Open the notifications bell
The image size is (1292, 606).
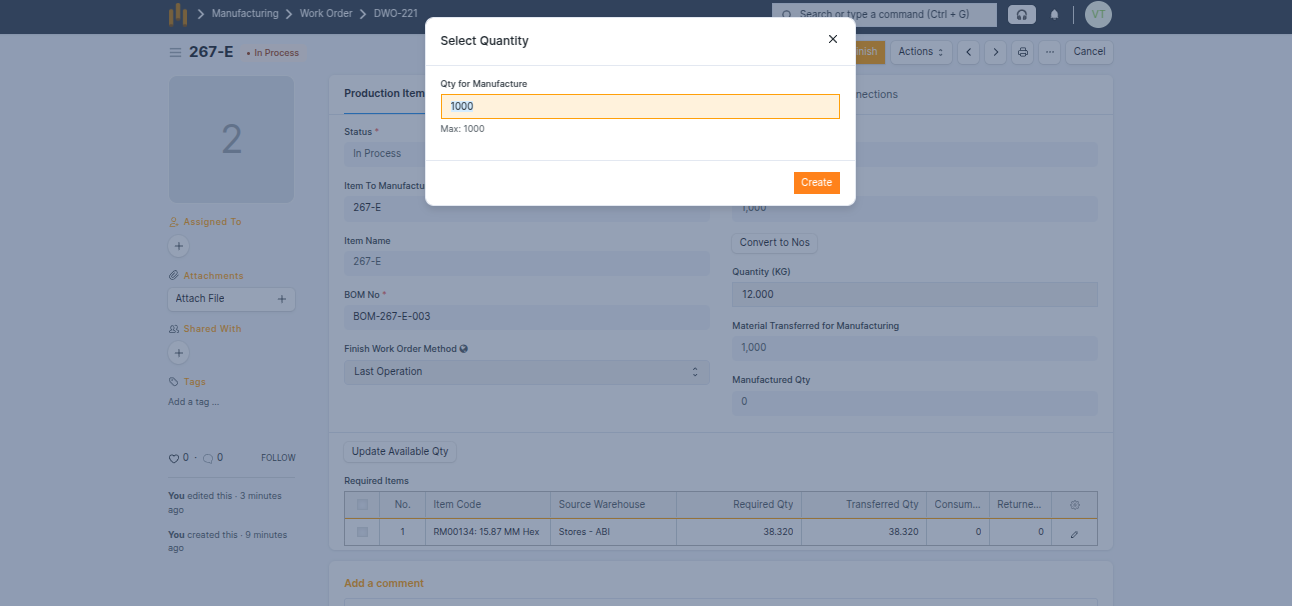click(1054, 15)
